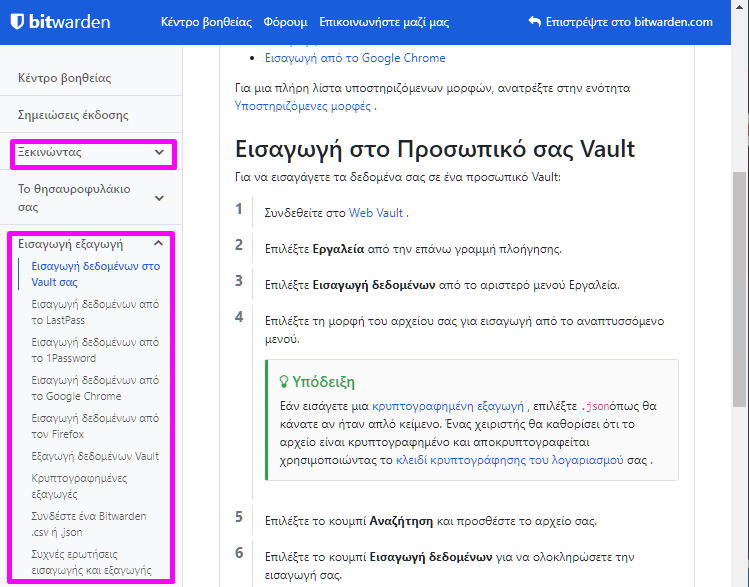Open sidebar Εισαγωγή δεδομένων από το LastPass

tap(95, 312)
